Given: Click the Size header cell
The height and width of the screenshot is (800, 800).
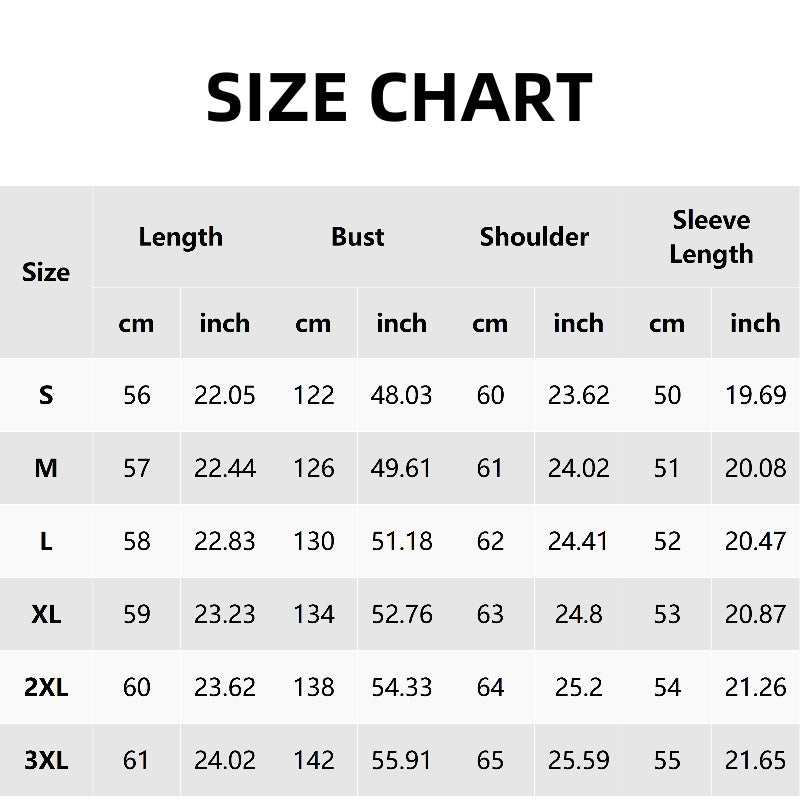Looking at the screenshot, I should click(x=46, y=272).
